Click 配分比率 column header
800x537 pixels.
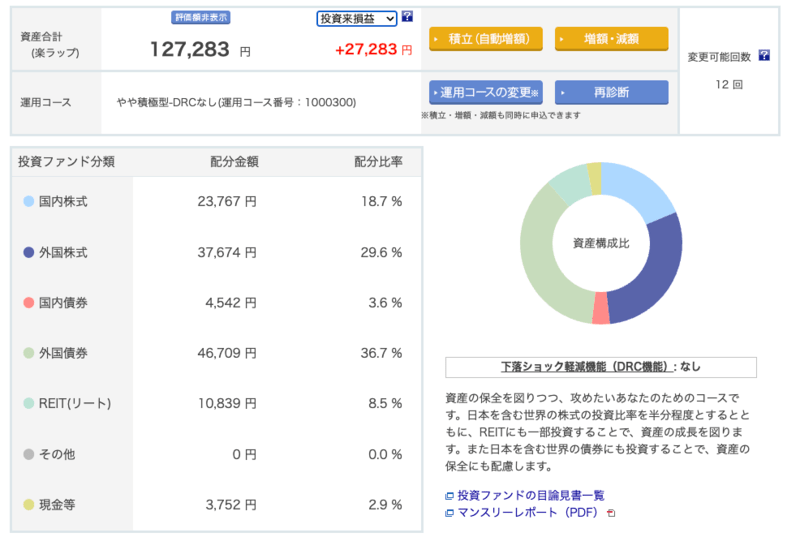coord(378,162)
